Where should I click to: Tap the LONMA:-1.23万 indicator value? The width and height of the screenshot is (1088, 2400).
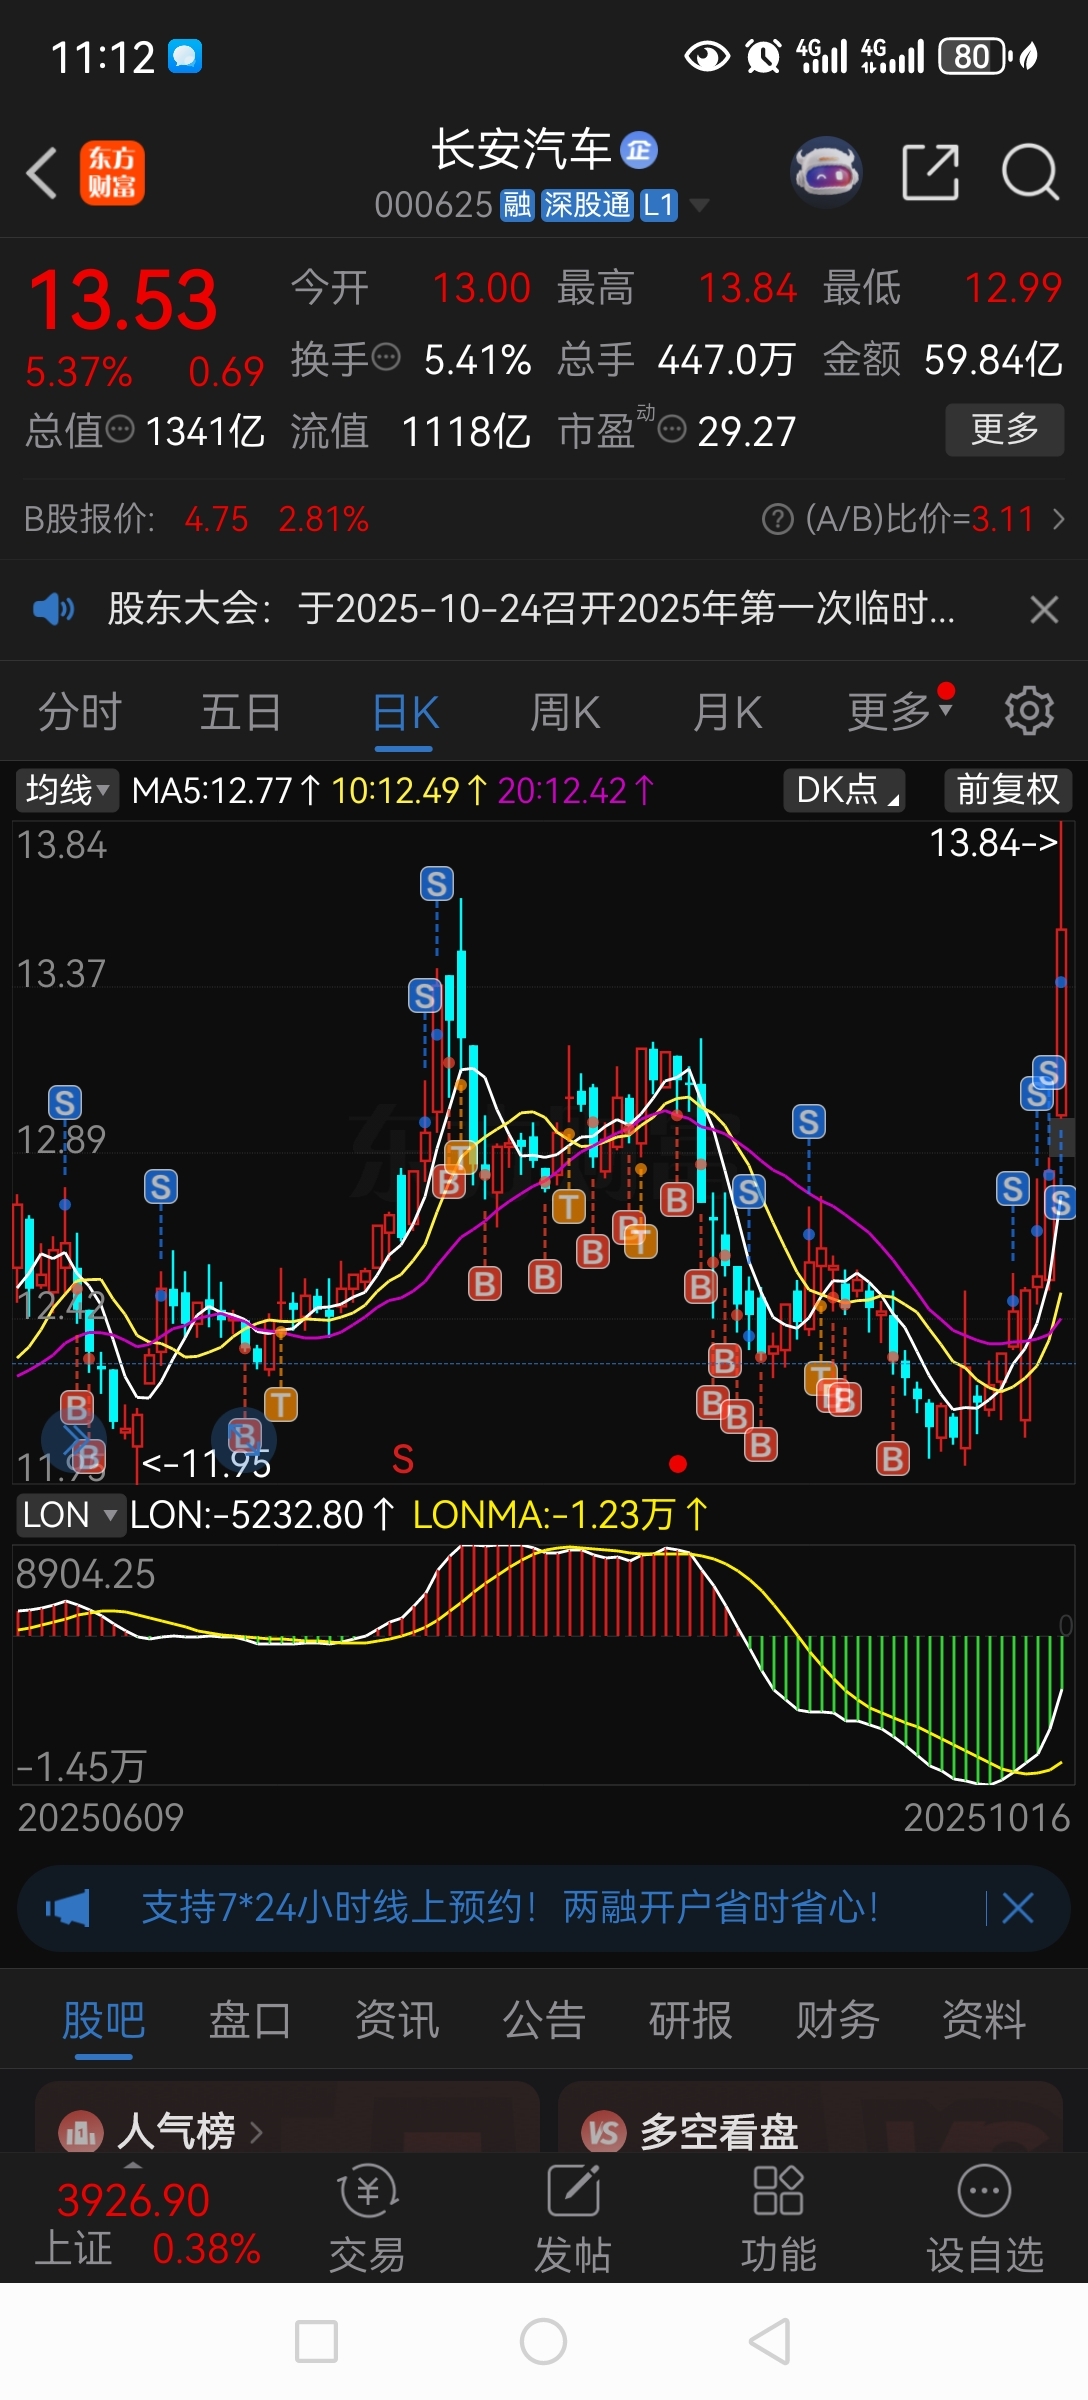[x=560, y=1514]
